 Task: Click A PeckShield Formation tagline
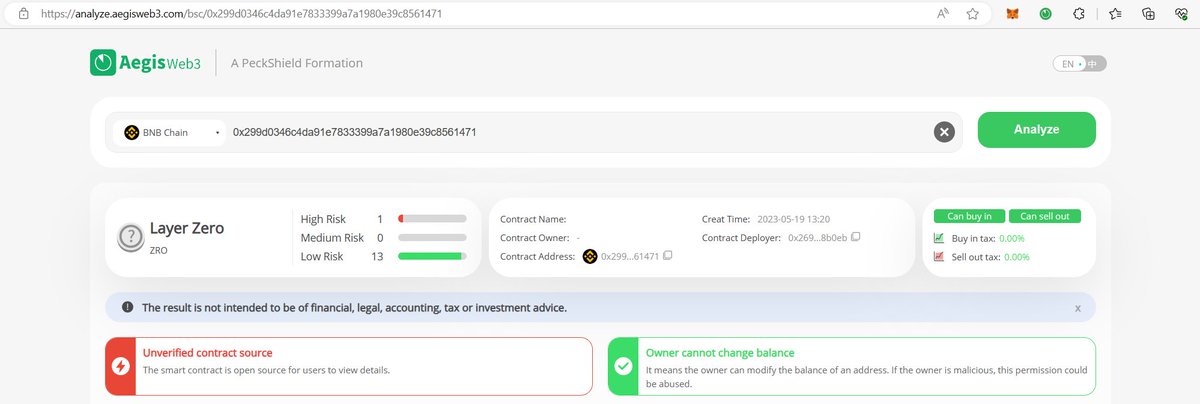(x=297, y=63)
